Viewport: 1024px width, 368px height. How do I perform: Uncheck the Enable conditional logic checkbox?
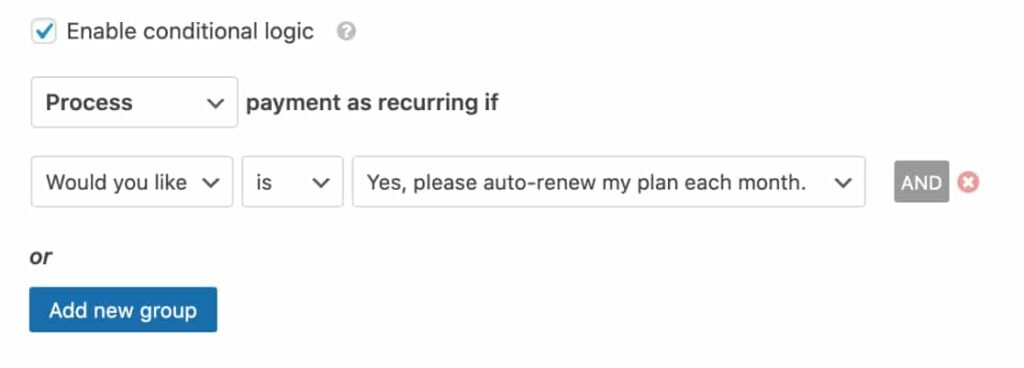[44, 31]
